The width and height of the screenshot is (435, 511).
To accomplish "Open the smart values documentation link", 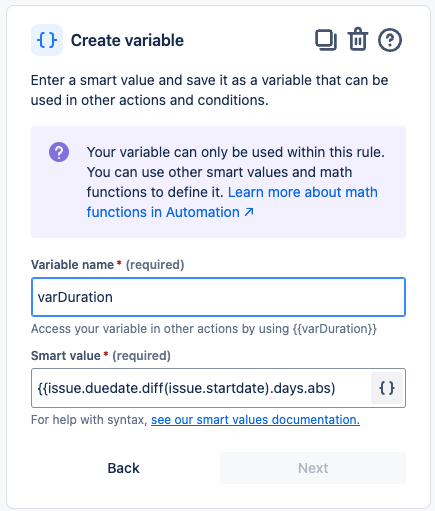I will 255,420.
